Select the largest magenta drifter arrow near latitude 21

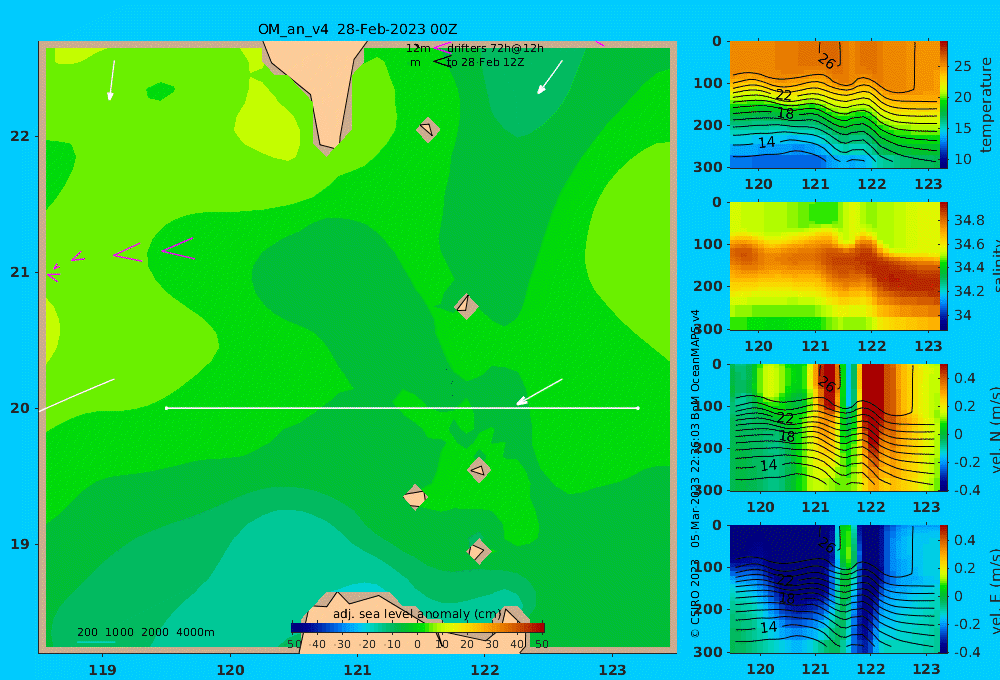(178, 249)
